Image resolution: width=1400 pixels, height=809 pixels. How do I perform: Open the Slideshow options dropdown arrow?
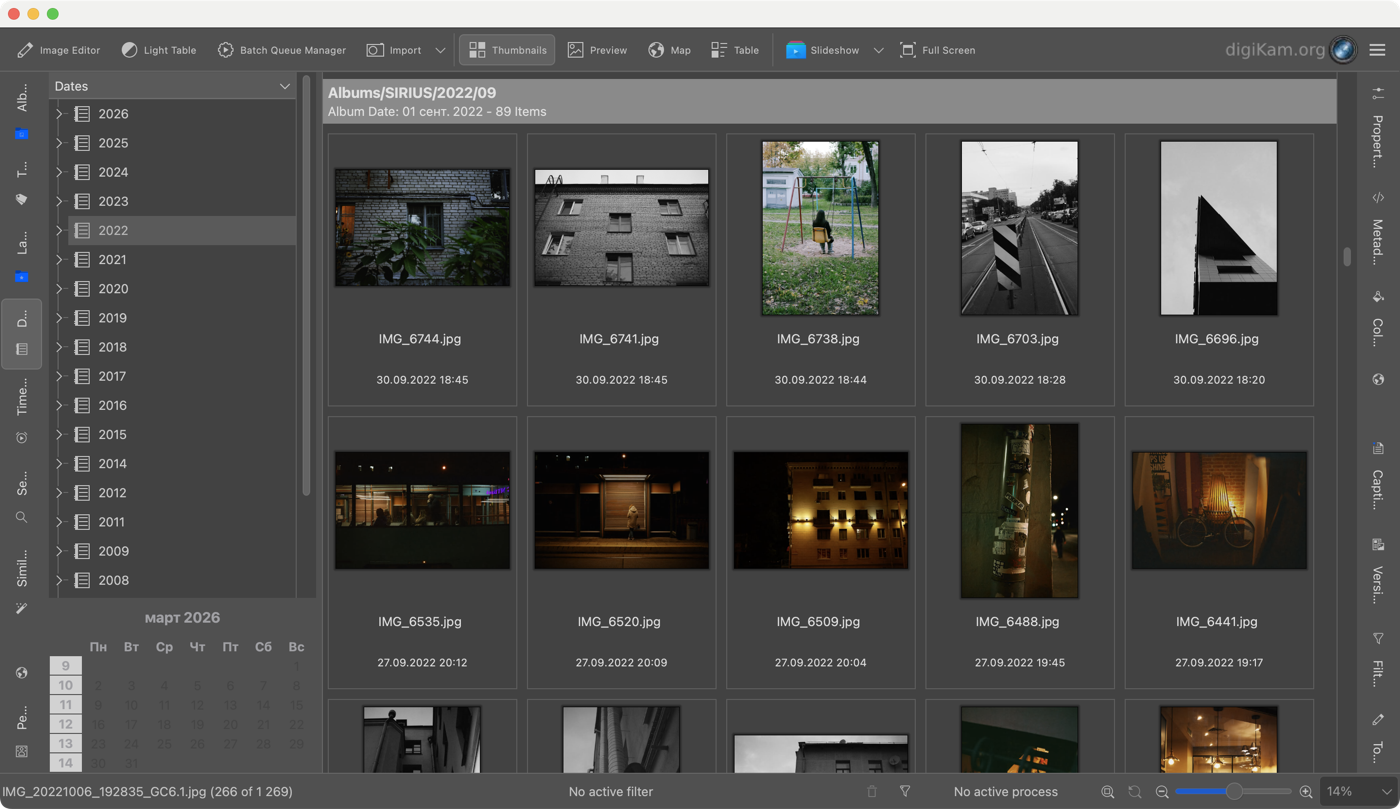point(878,50)
